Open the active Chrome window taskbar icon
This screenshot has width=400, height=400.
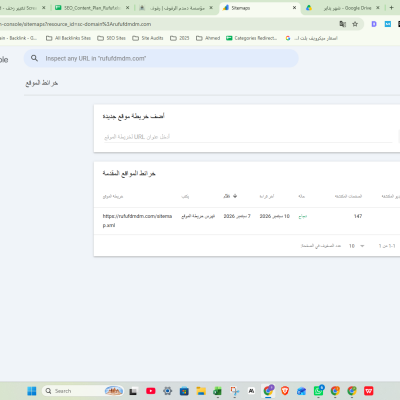[x=268, y=391]
